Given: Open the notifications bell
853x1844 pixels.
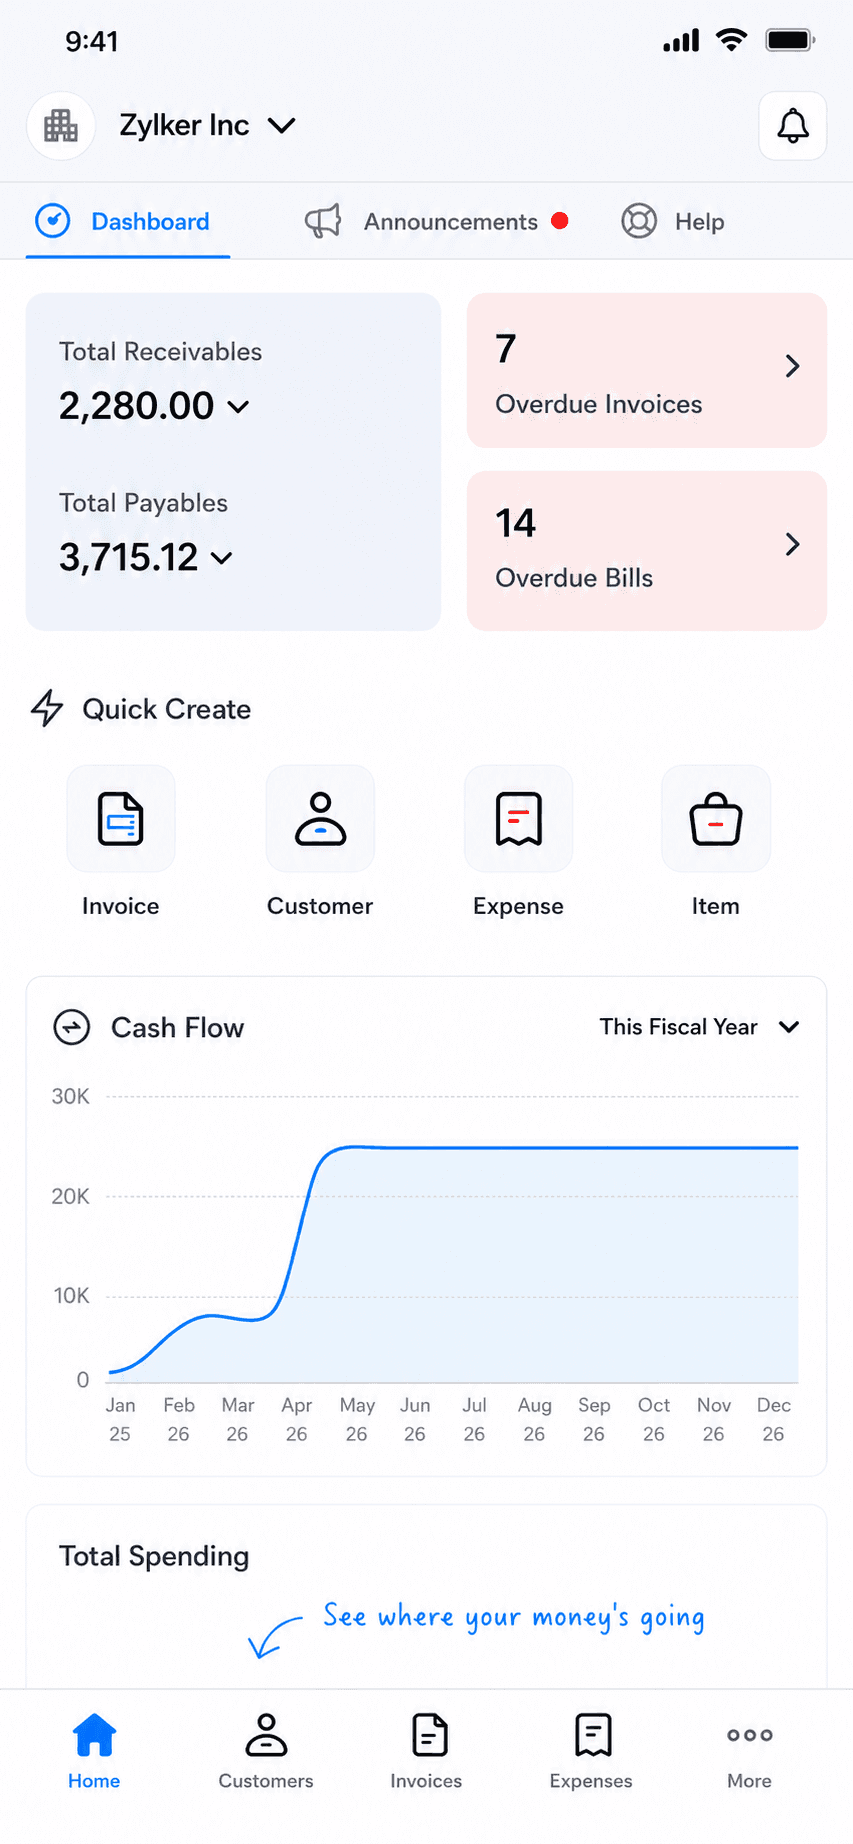Looking at the screenshot, I should [792, 126].
